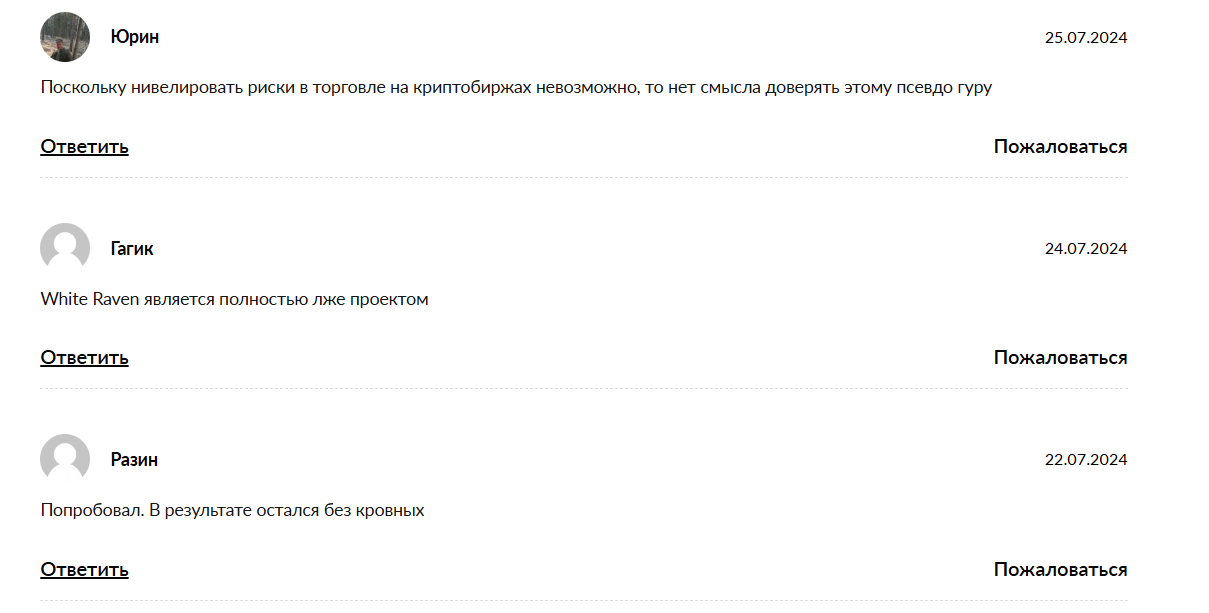Reply to Разин's comment via Ответить
Image resolution: width=1209 pixels, height=613 pixels.
(84, 570)
